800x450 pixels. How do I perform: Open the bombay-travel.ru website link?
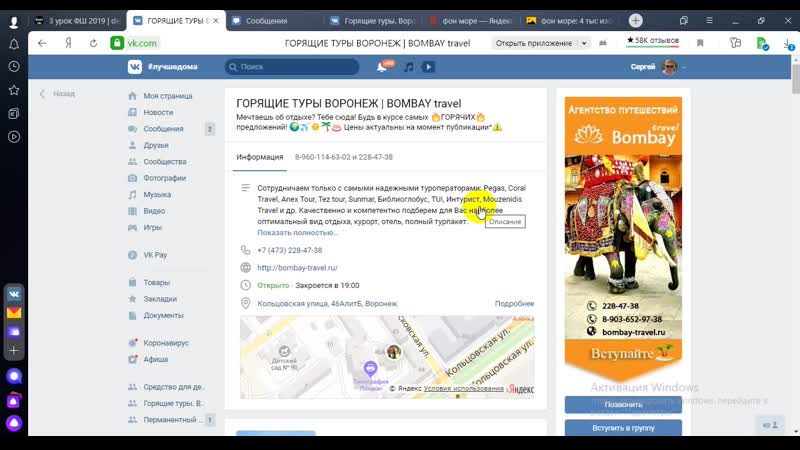[x=297, y=268]
